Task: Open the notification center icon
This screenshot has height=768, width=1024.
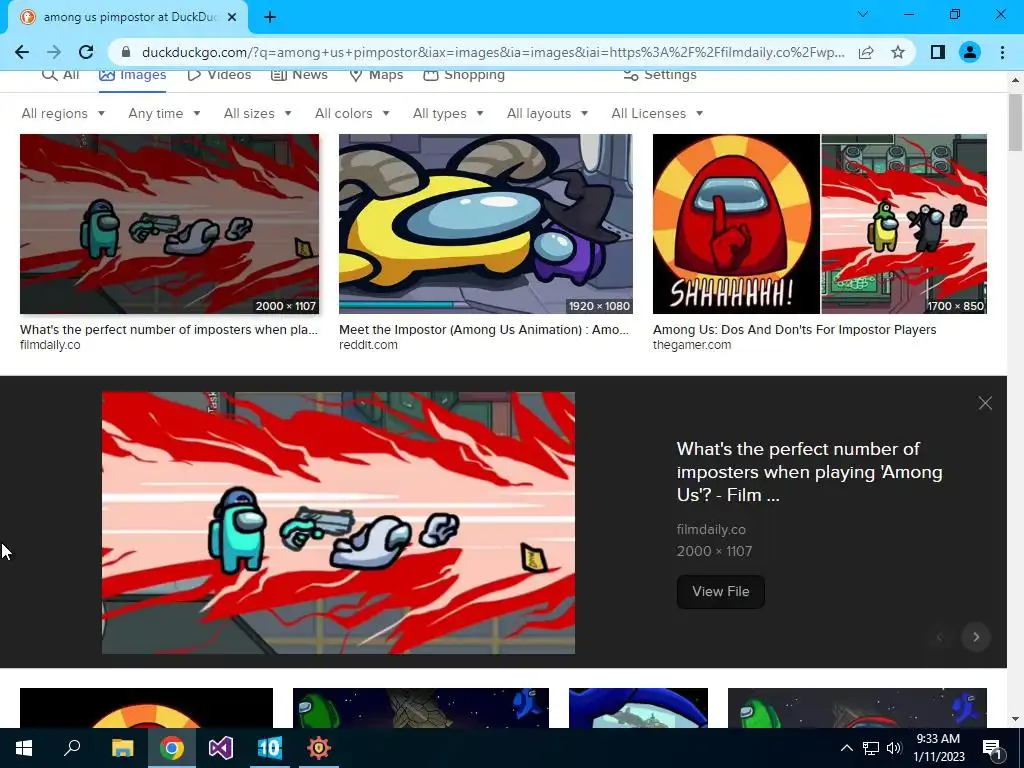Action: pyautogui.click(x=992, y=748)
